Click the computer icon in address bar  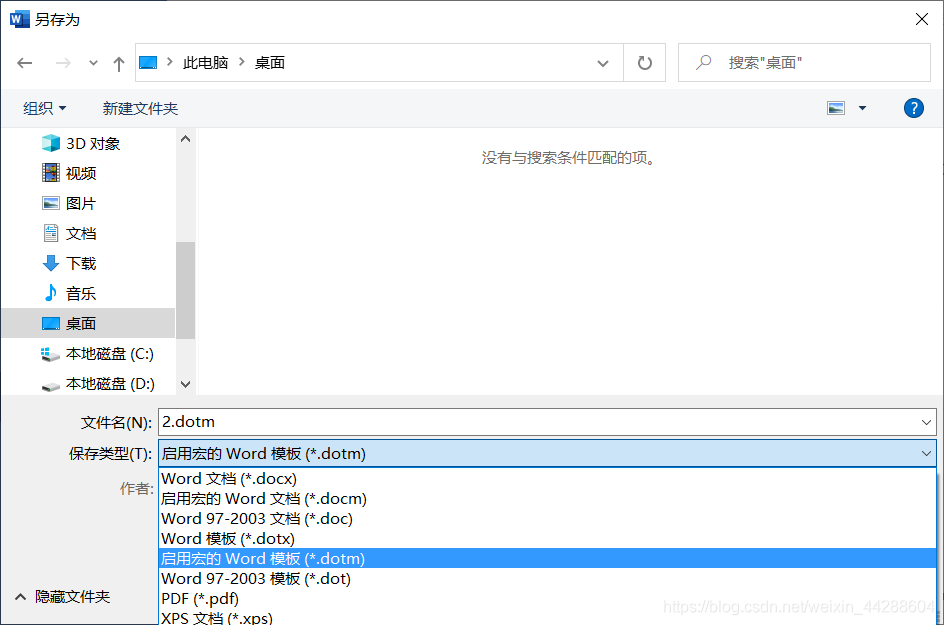coord(148,62)
